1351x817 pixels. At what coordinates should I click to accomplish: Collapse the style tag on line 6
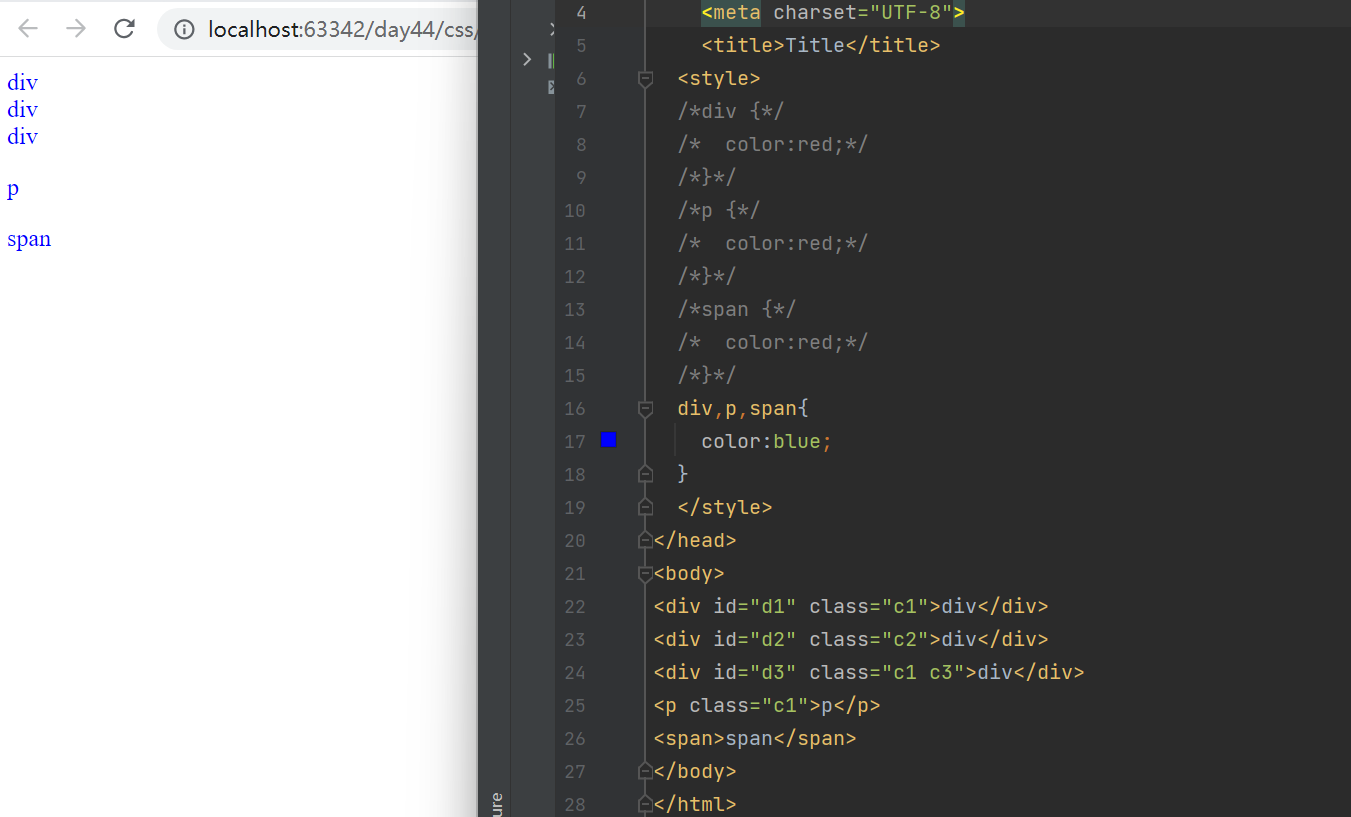point(645,78)
